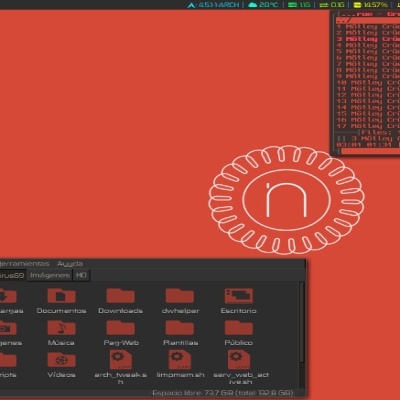Click the yellow disk usage icon
400x400 pixels.
coord(357,5)
